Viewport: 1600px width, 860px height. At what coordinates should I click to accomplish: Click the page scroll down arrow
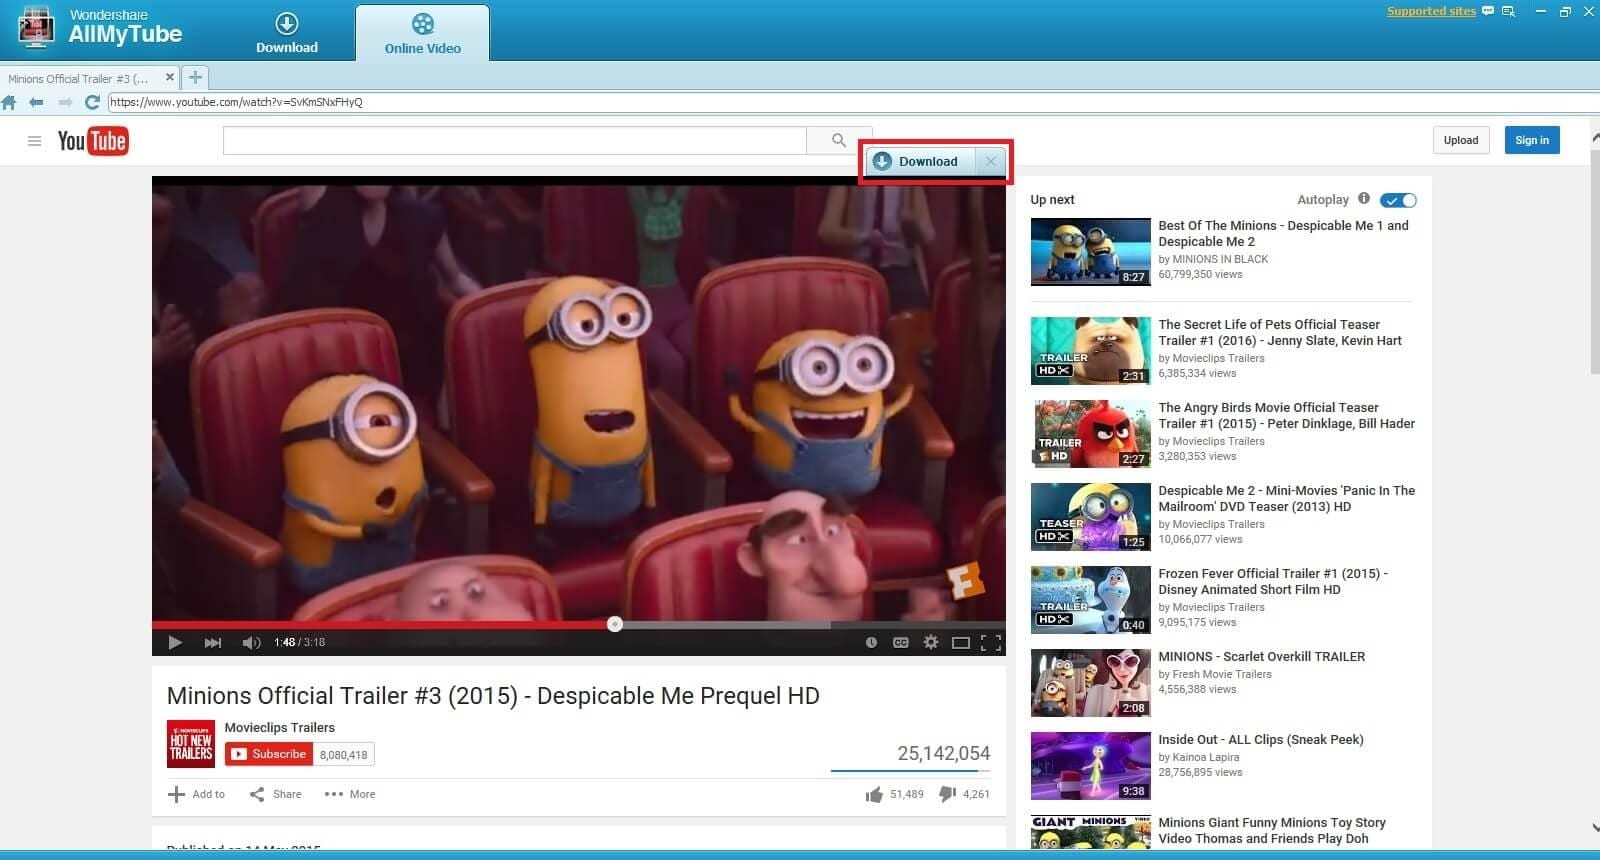click(1594, 827)
